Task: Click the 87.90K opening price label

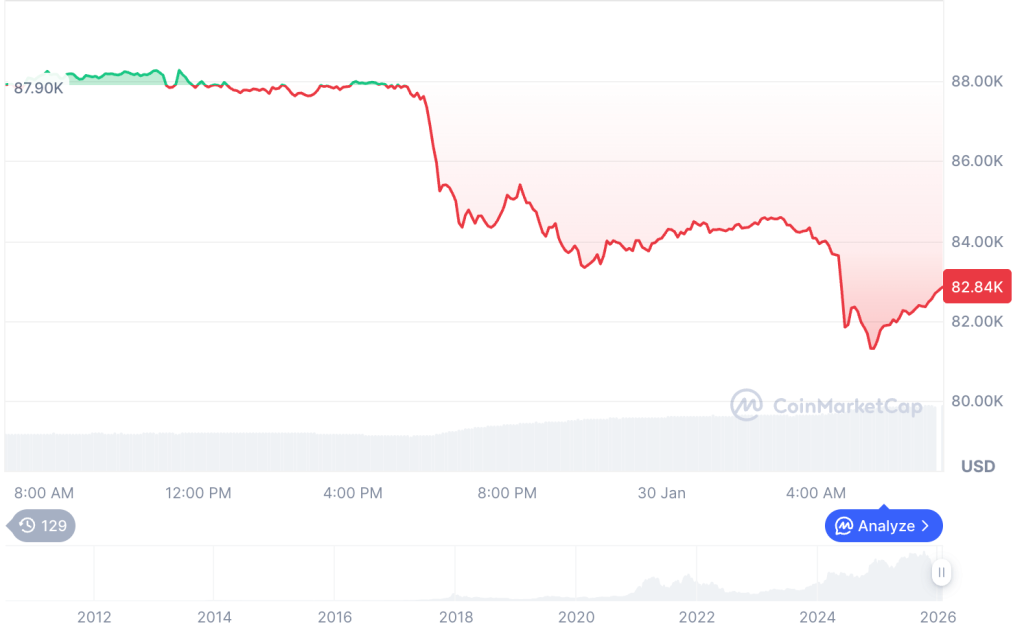Action: point(39,88)
